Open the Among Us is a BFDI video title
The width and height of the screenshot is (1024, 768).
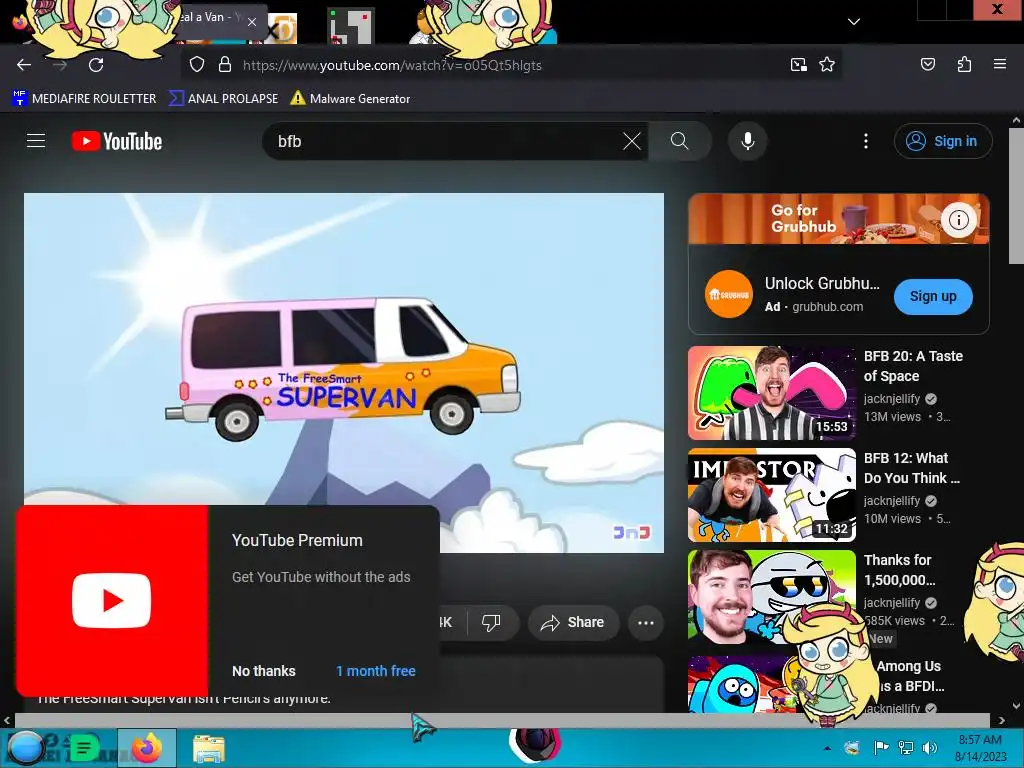point(909,676)
